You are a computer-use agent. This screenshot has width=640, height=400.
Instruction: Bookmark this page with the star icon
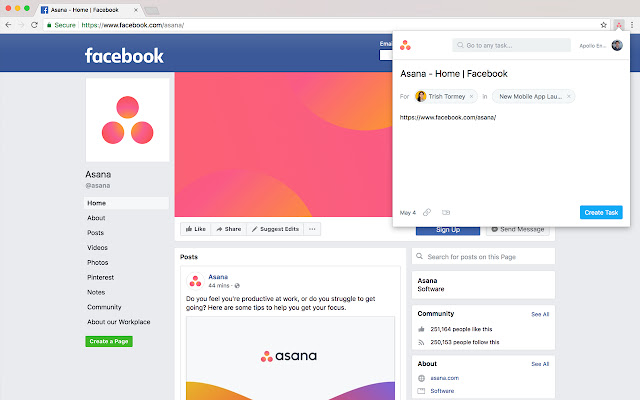pyautogui.click(x=604, y=25)
